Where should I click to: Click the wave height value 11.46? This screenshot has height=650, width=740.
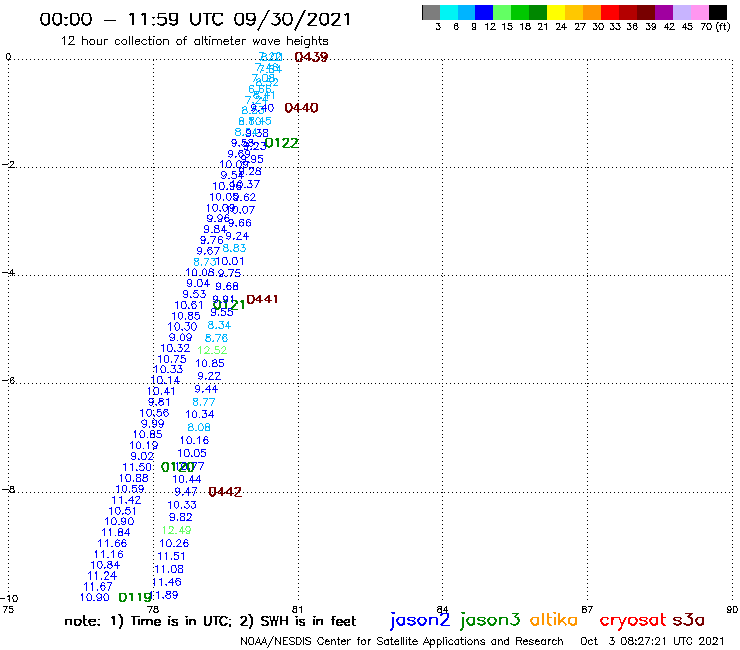(167, 582)
